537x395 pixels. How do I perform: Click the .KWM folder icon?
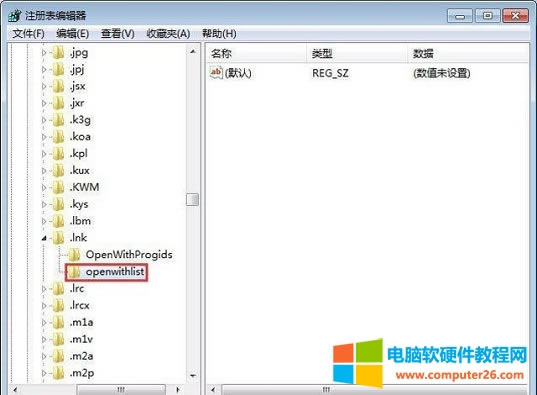click(x=58, y=187)
